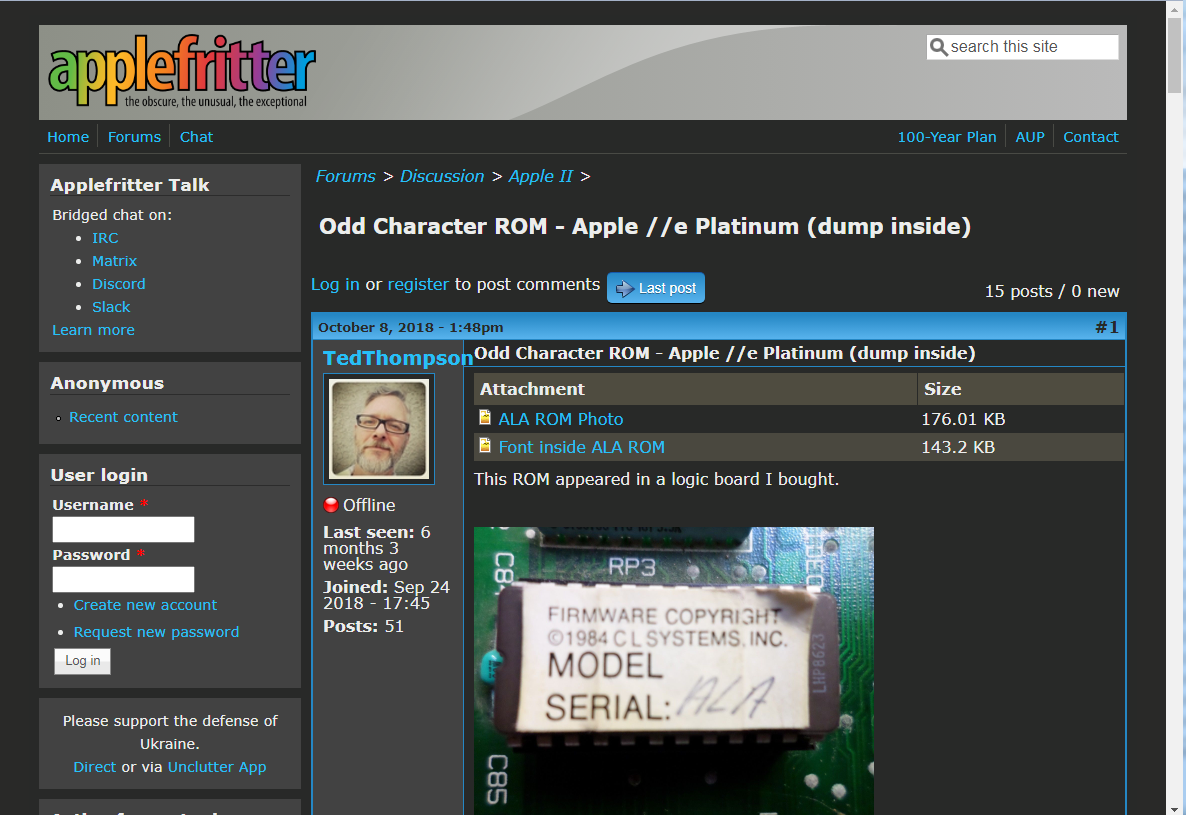Screen dimensions: 1186x815
Task: Click the scrollbar up arrow
Action: click(1174, 8)
